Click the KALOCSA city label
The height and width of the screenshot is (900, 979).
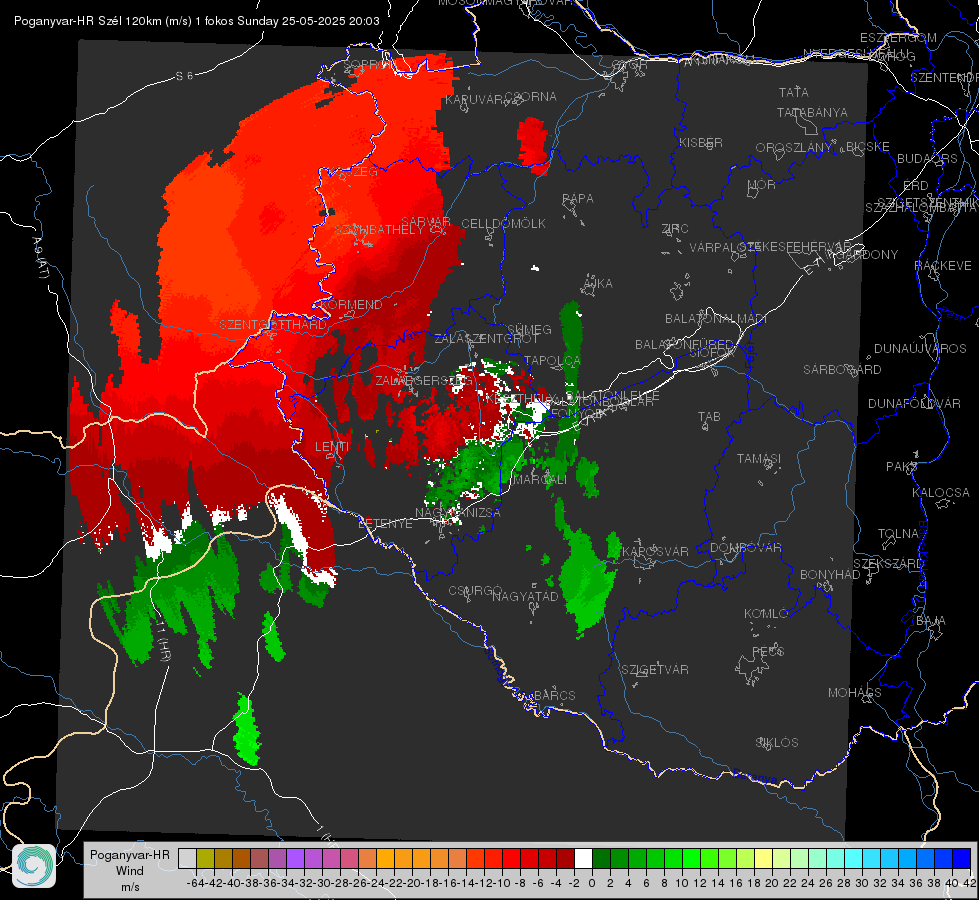tap(940, 493)
